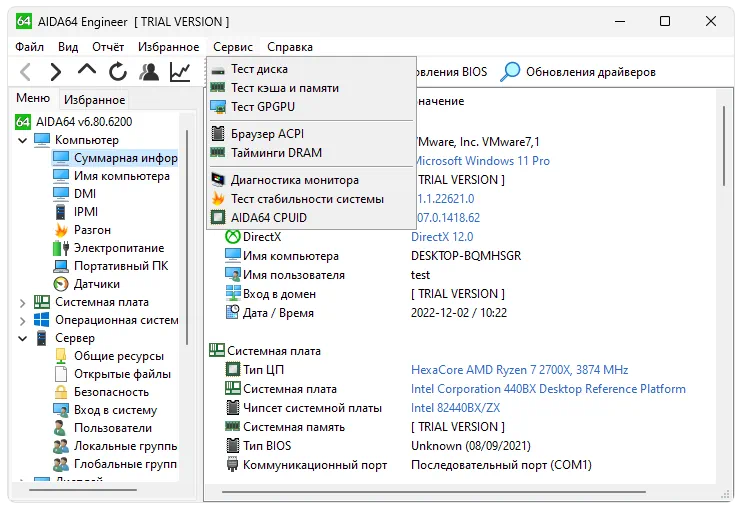Click the Тест GPGPU monitor icon

(x=218, y=107)
